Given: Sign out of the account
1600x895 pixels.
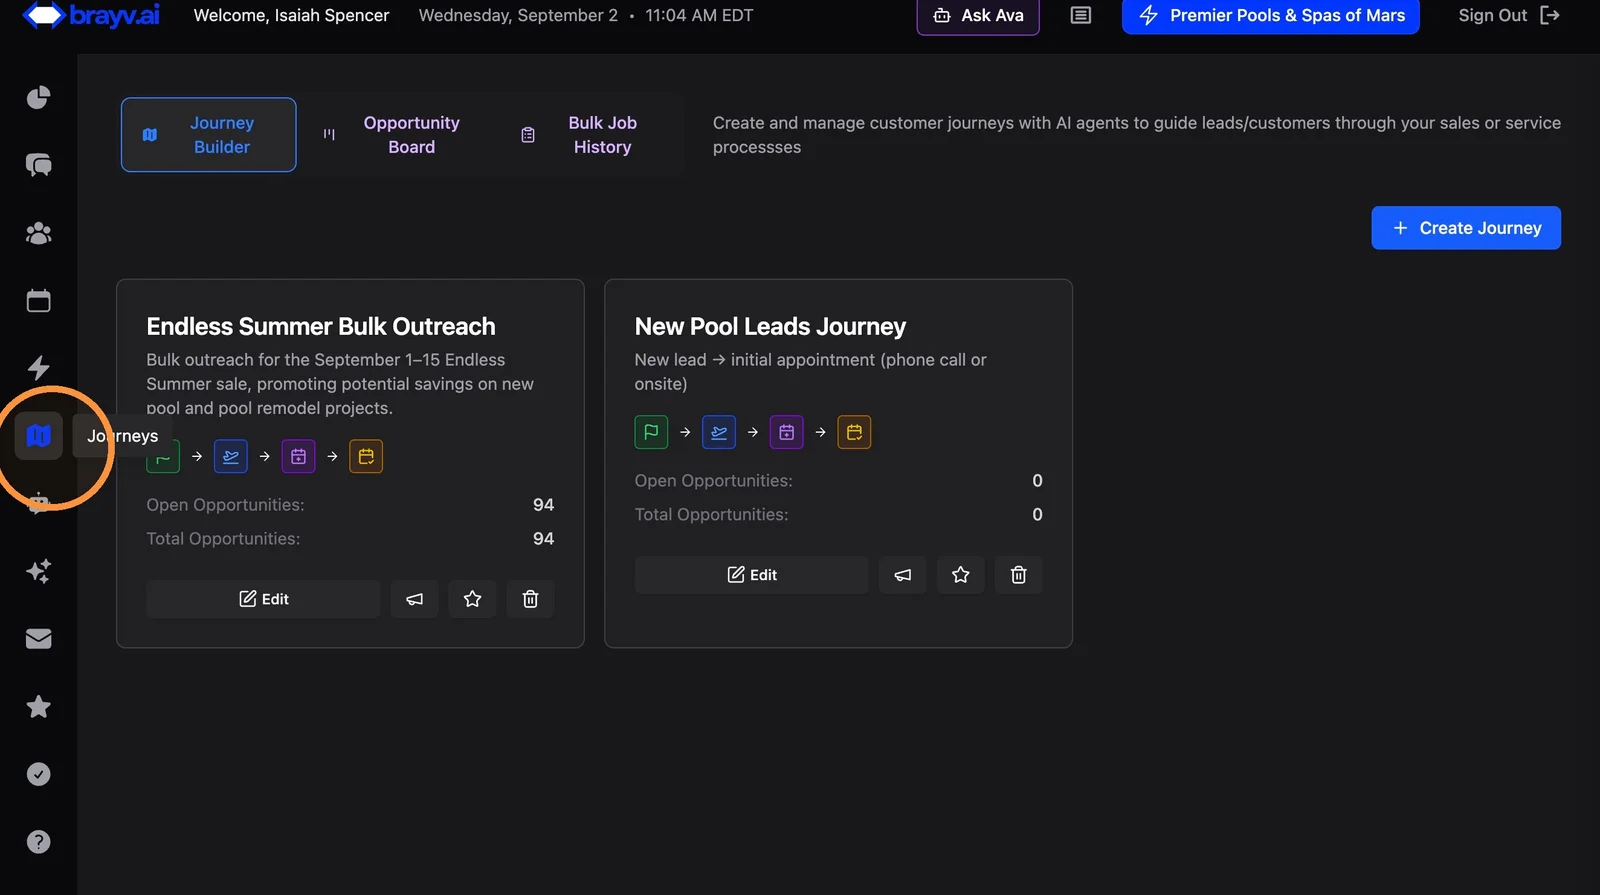Looking at the screenshot, I should pyautogui.click(x=1508, y=16).
